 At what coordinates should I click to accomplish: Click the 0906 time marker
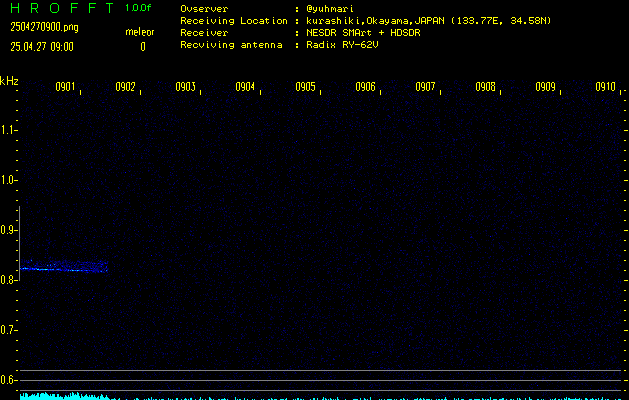tap(365, 87)
